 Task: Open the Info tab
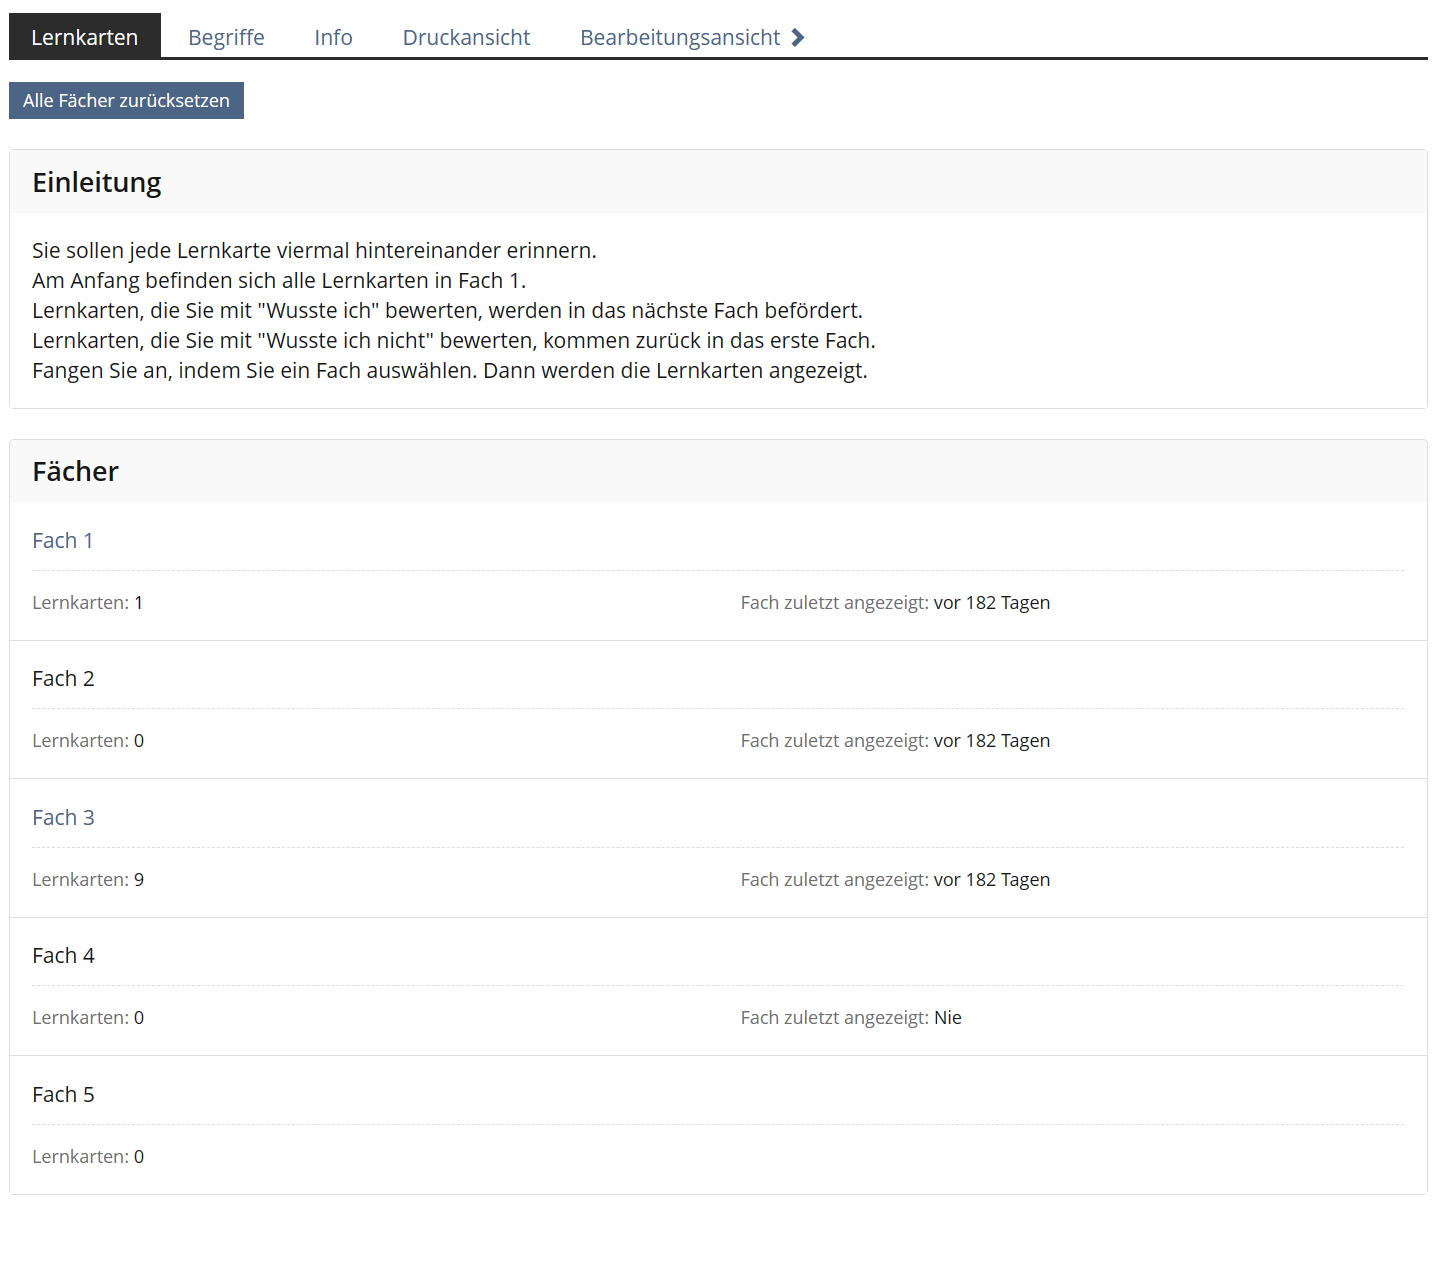tap(333, 37)
